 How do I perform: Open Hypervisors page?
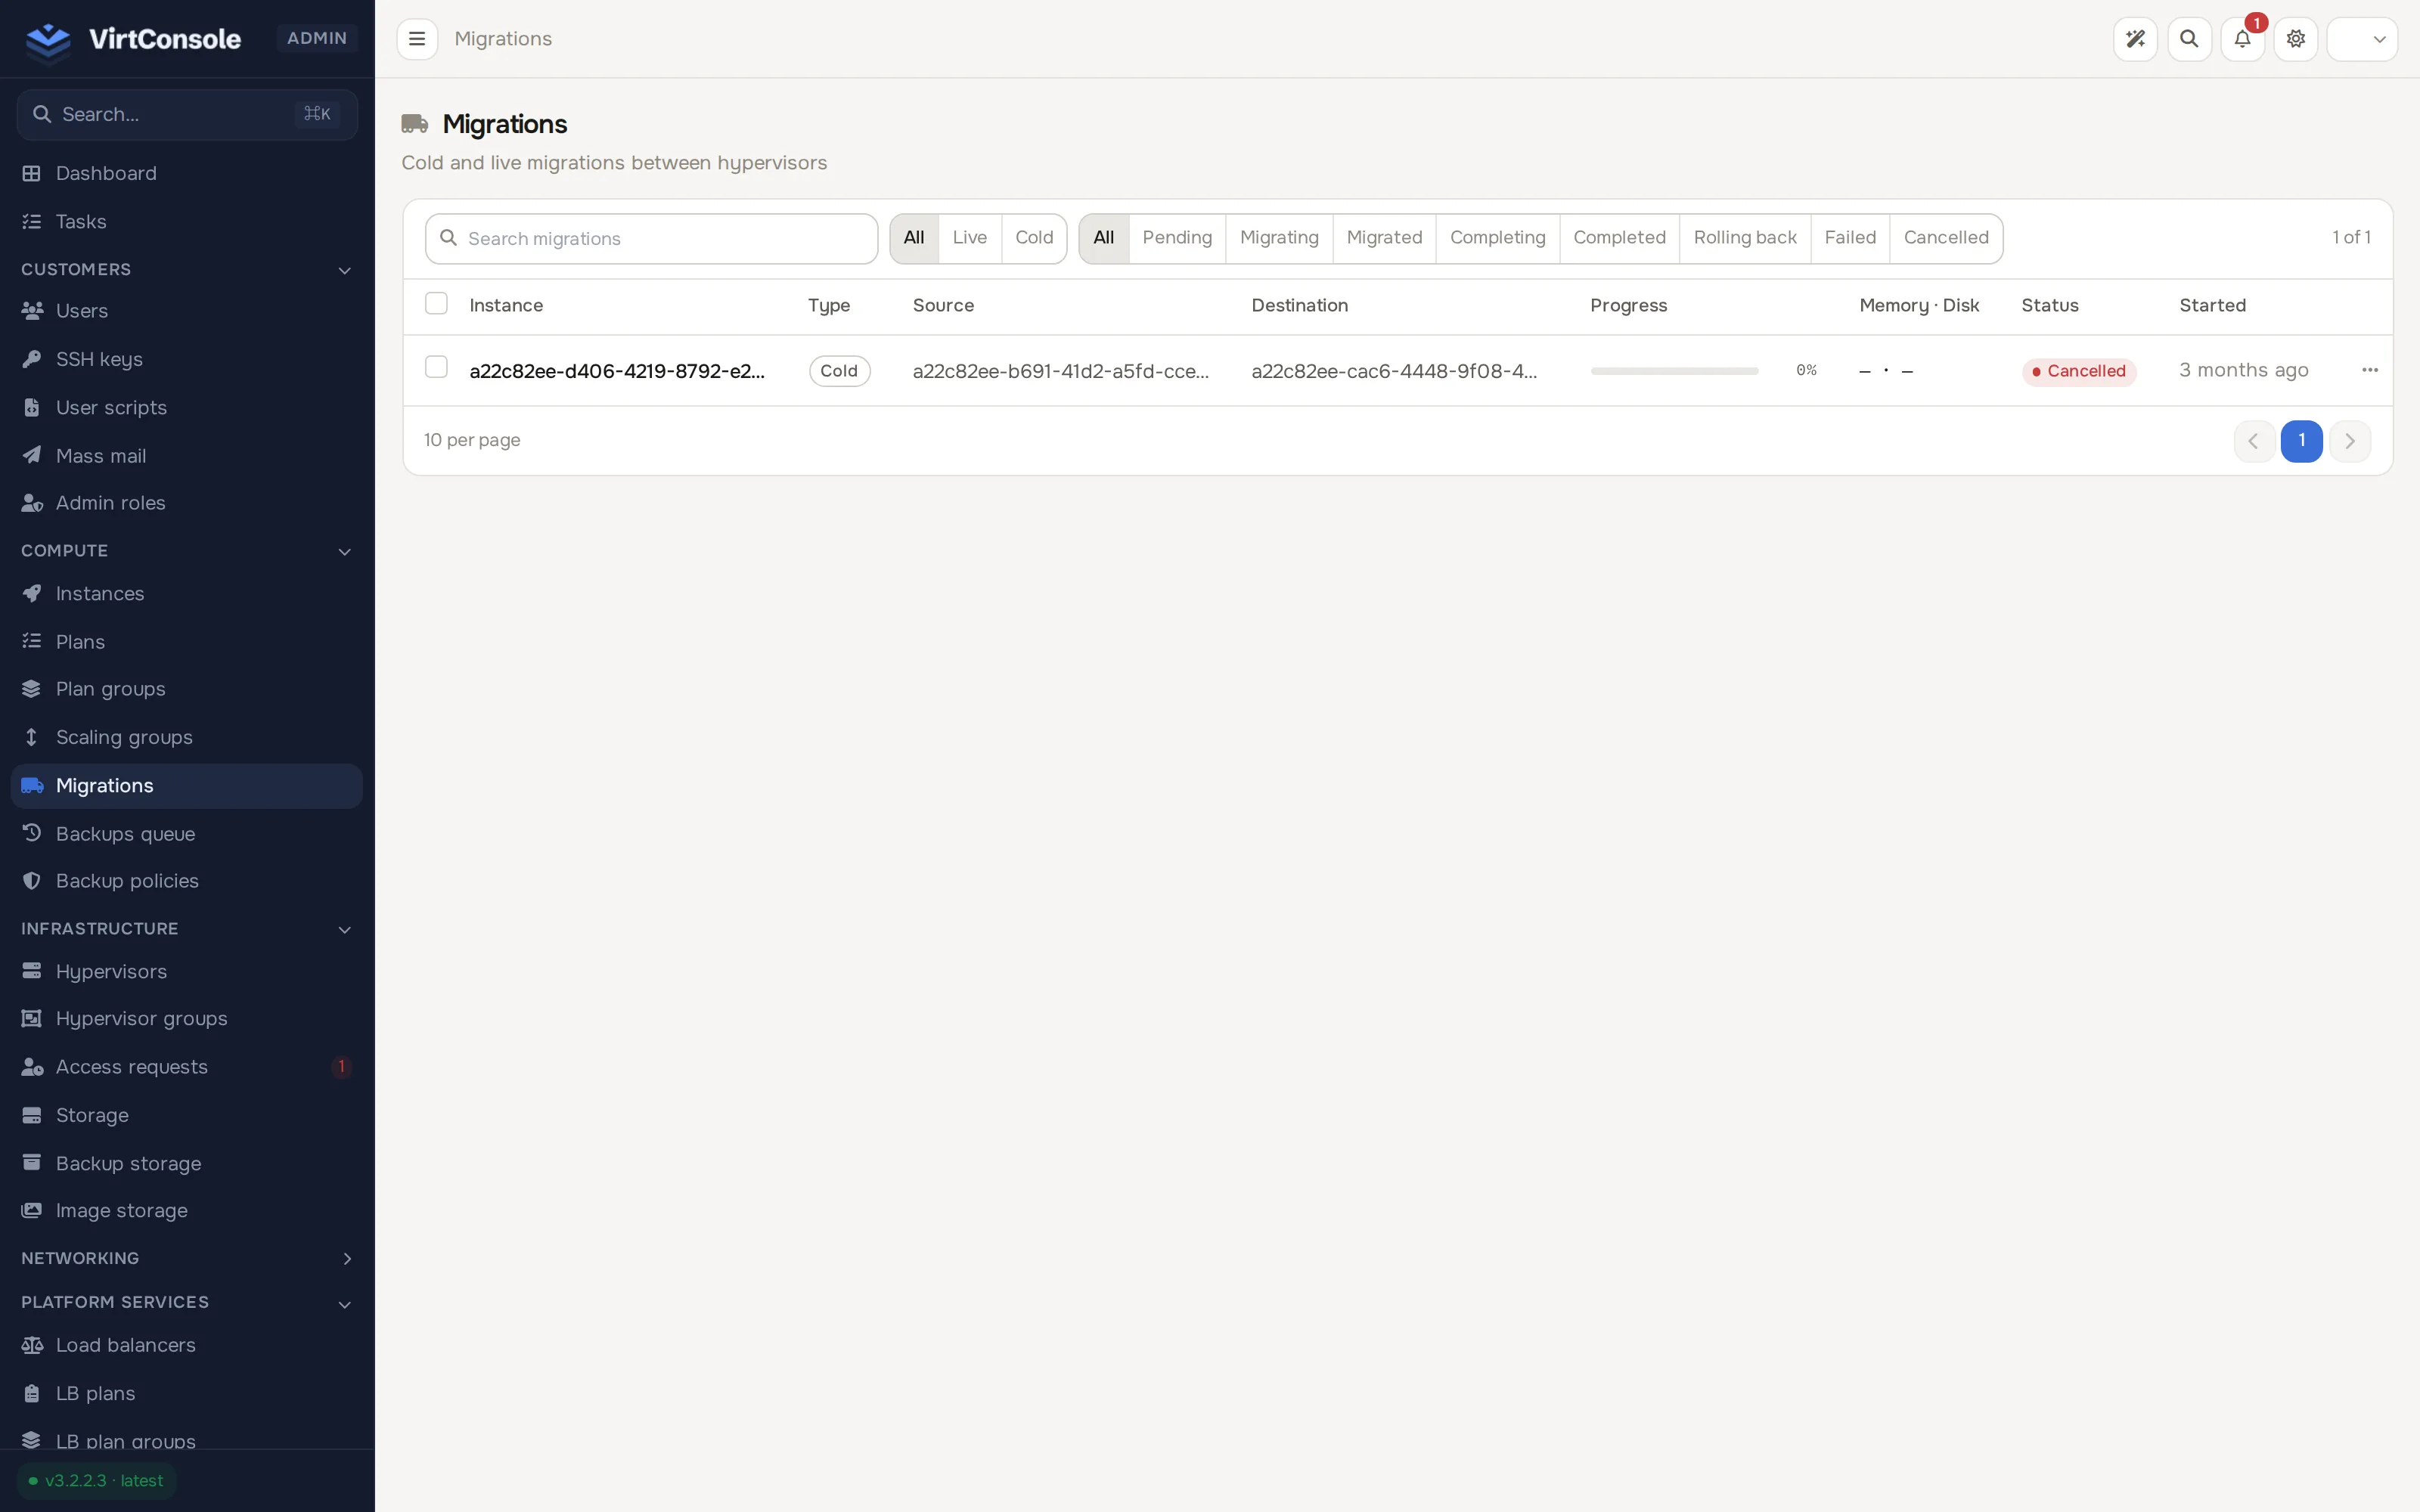pos(187,972)
